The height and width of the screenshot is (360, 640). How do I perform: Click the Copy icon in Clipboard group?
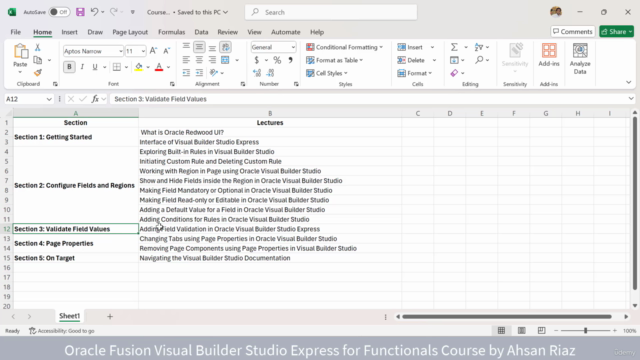(x=38, y=60)
